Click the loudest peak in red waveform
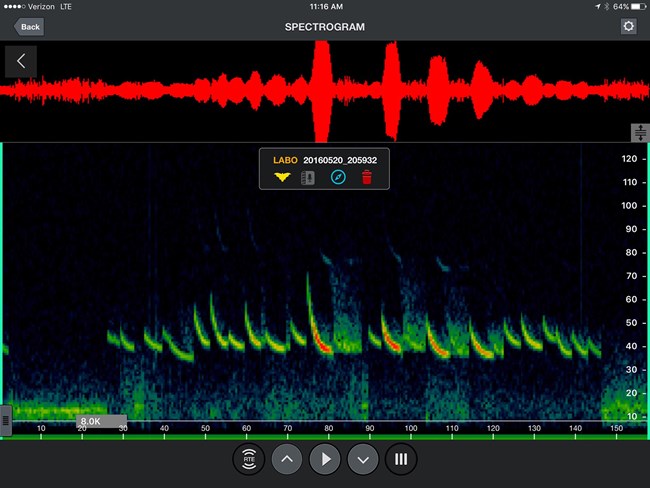 [x=323, y=91]
